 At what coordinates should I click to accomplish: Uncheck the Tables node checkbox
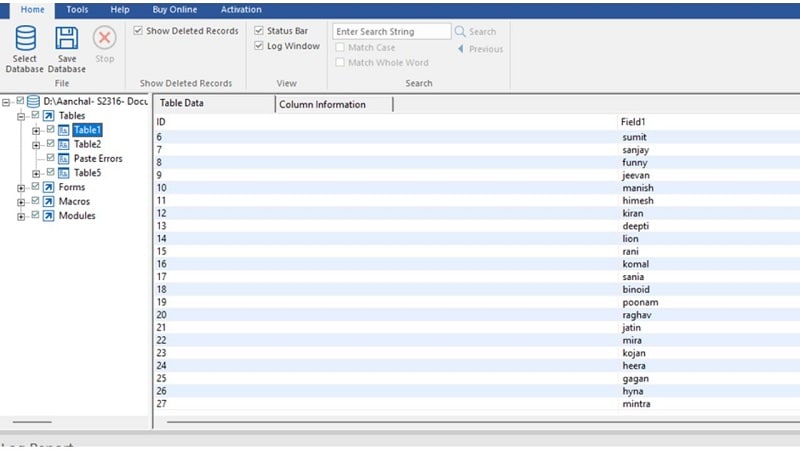pos(35,115)
